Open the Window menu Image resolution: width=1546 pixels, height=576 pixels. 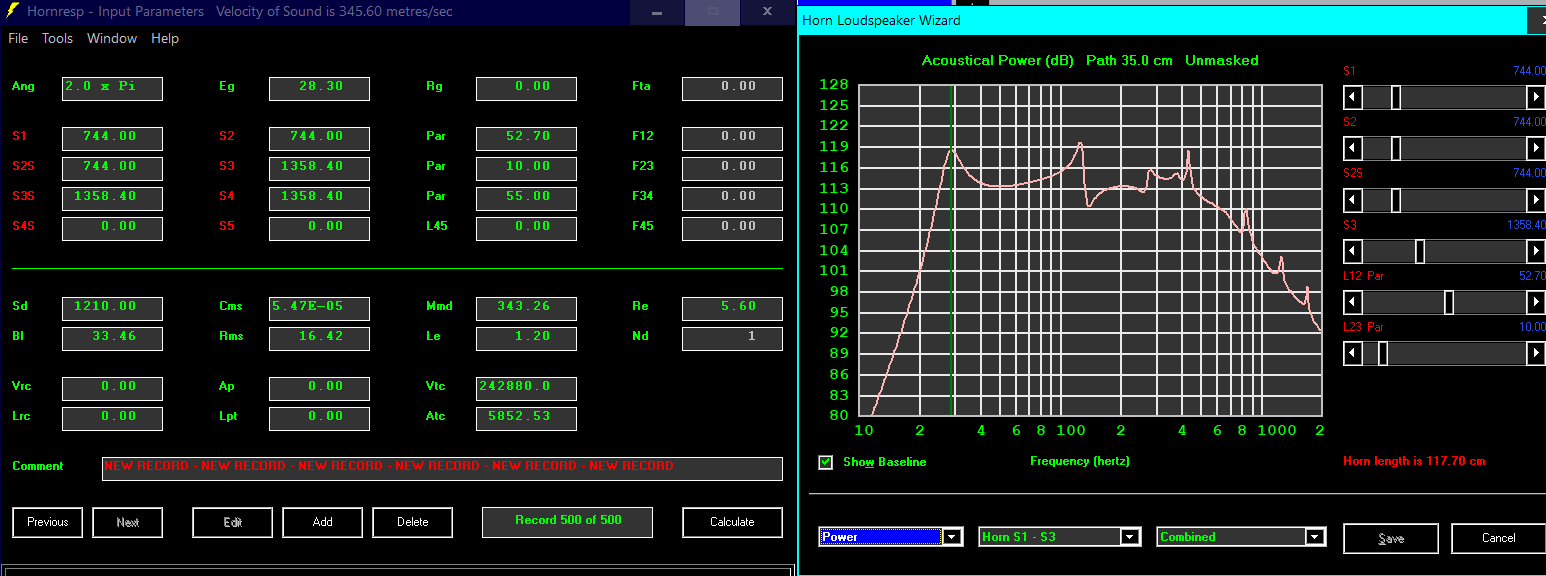point(112,38)
